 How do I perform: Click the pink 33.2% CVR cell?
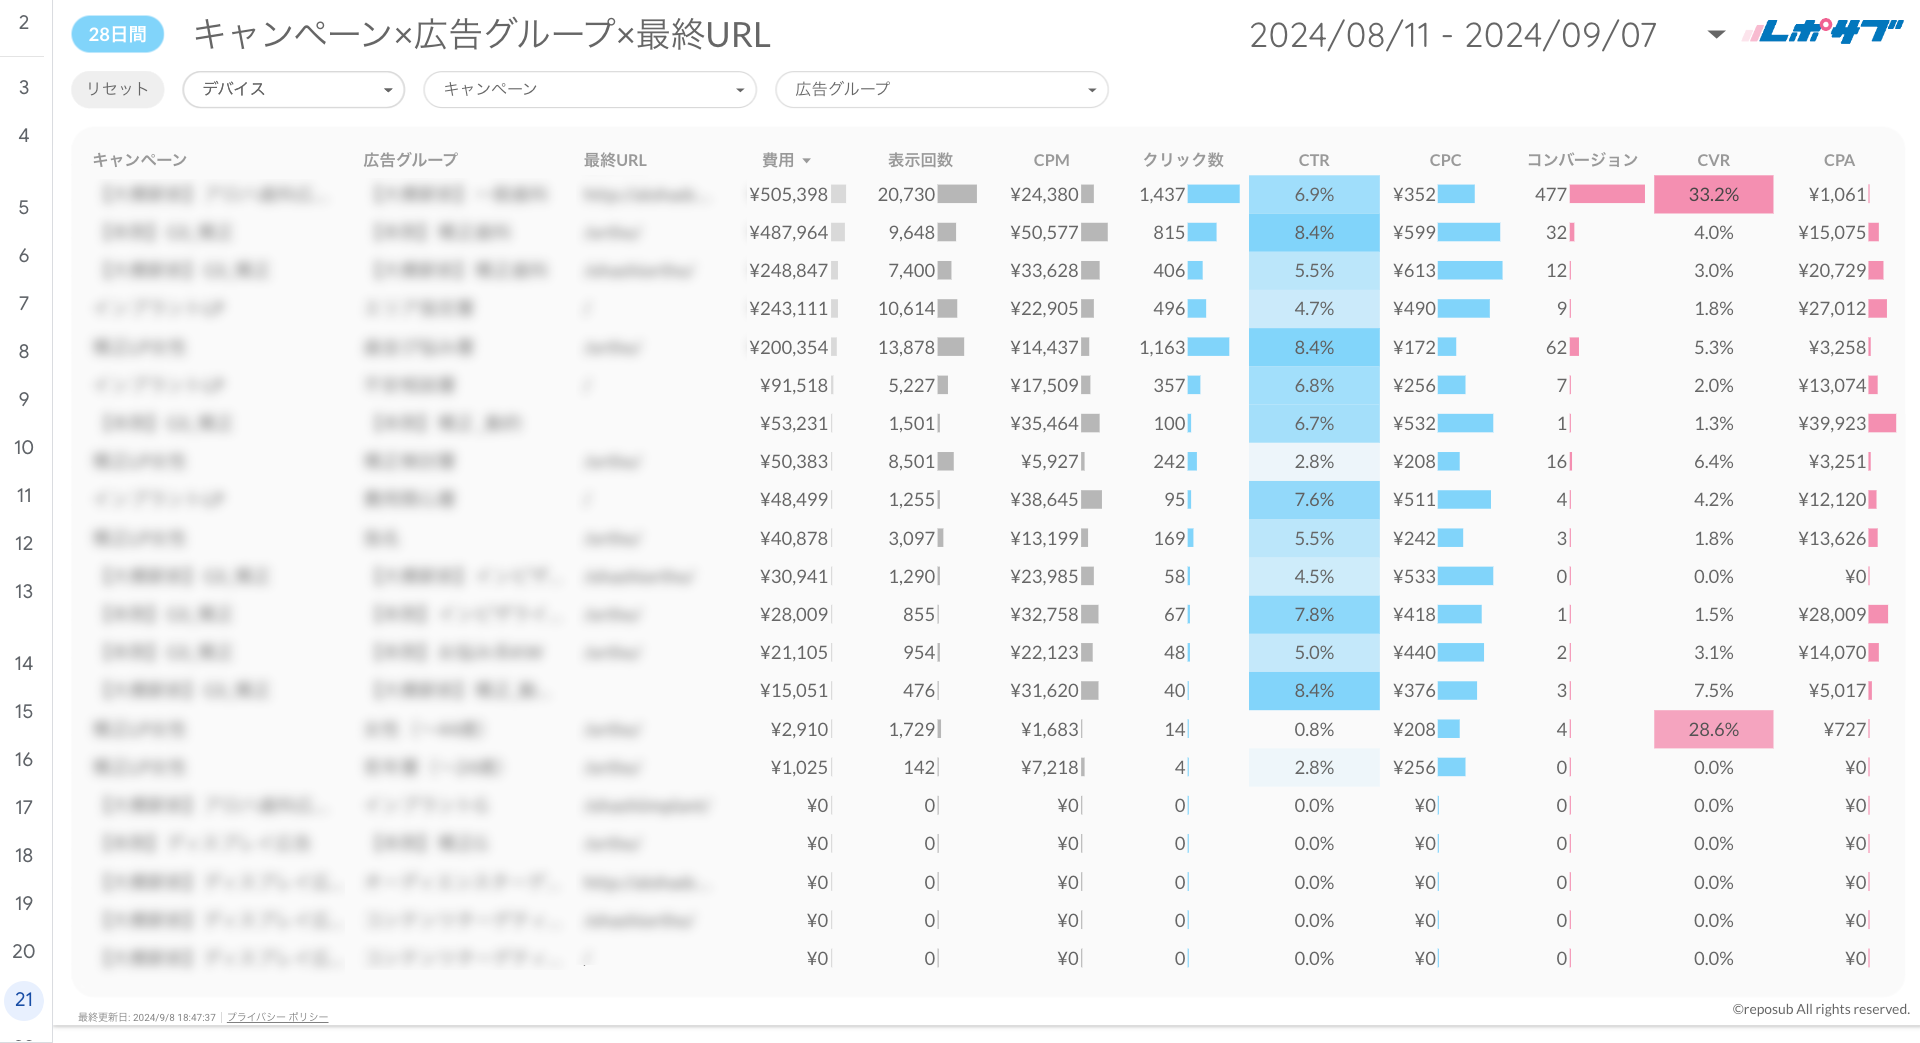1713,195
